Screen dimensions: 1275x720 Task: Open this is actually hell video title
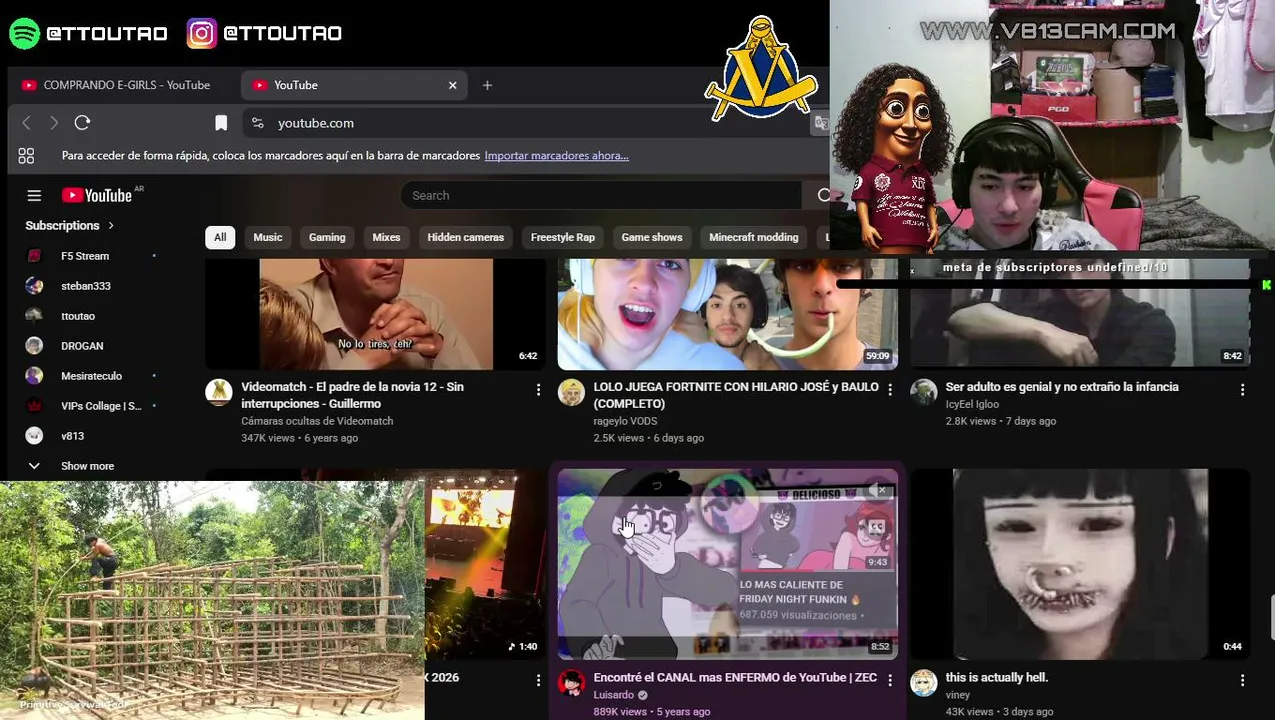coord(997,678)
